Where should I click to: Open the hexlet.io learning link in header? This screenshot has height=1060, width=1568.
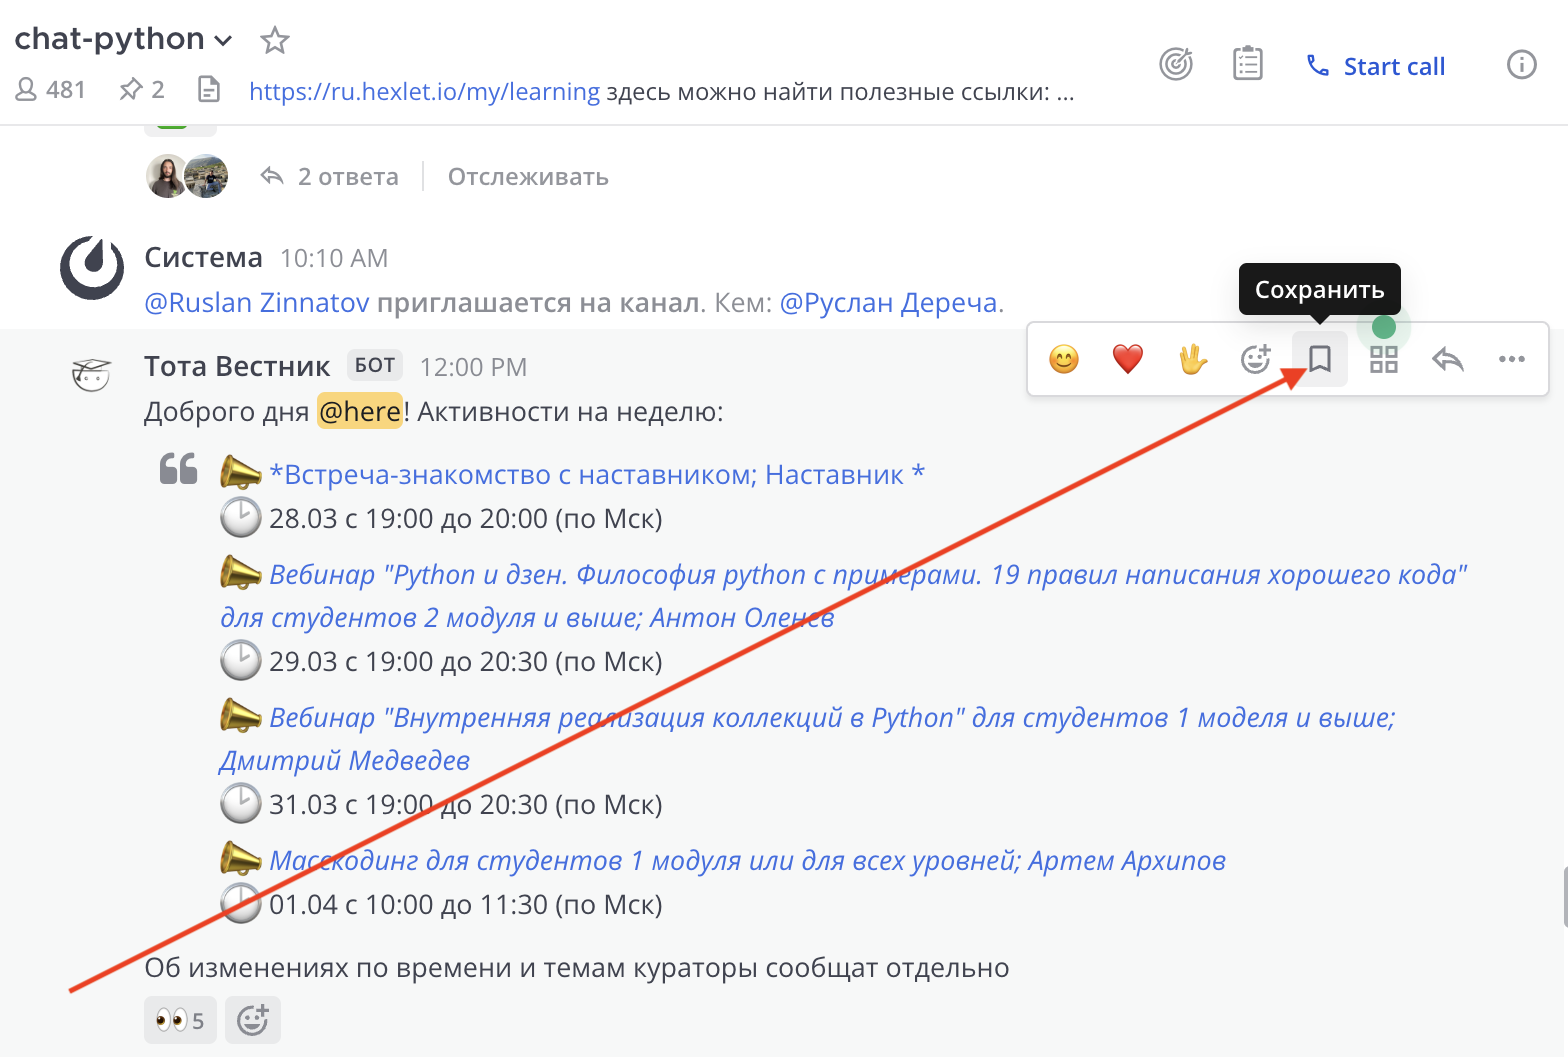[x=424, y=92]
